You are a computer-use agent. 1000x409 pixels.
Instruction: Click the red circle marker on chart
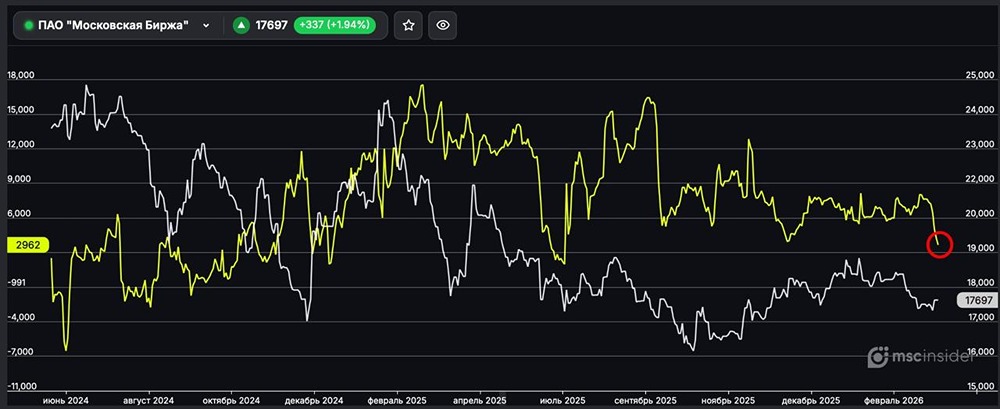[x=939, y=243]
